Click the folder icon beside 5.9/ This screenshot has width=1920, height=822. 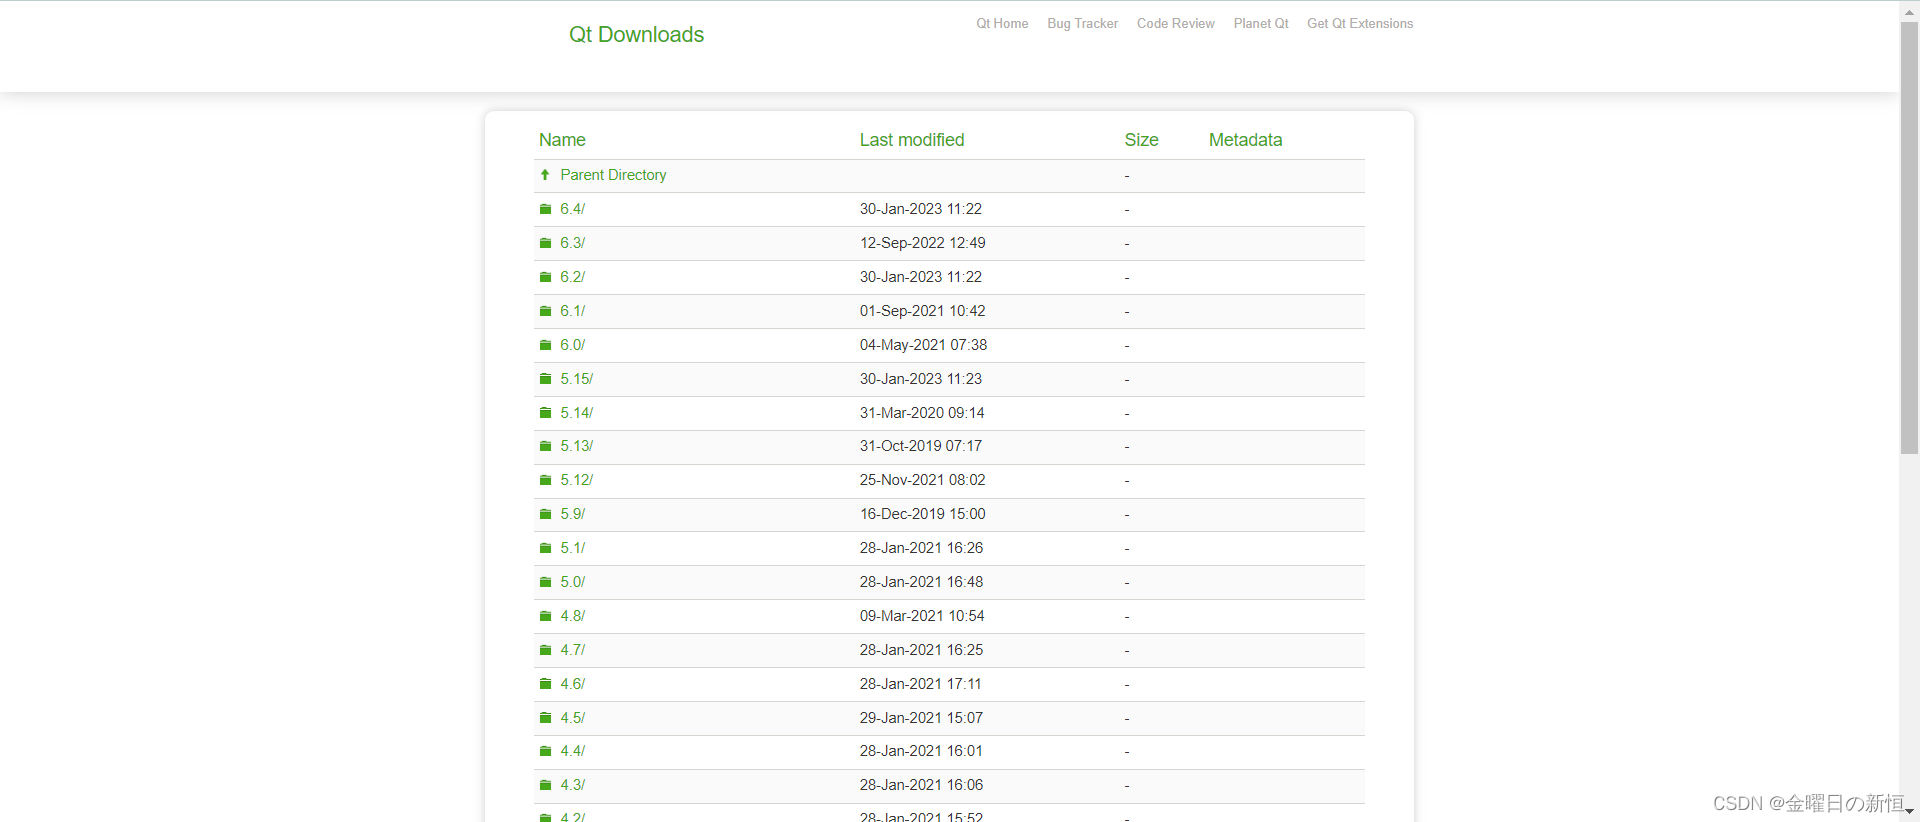(545, 514)
